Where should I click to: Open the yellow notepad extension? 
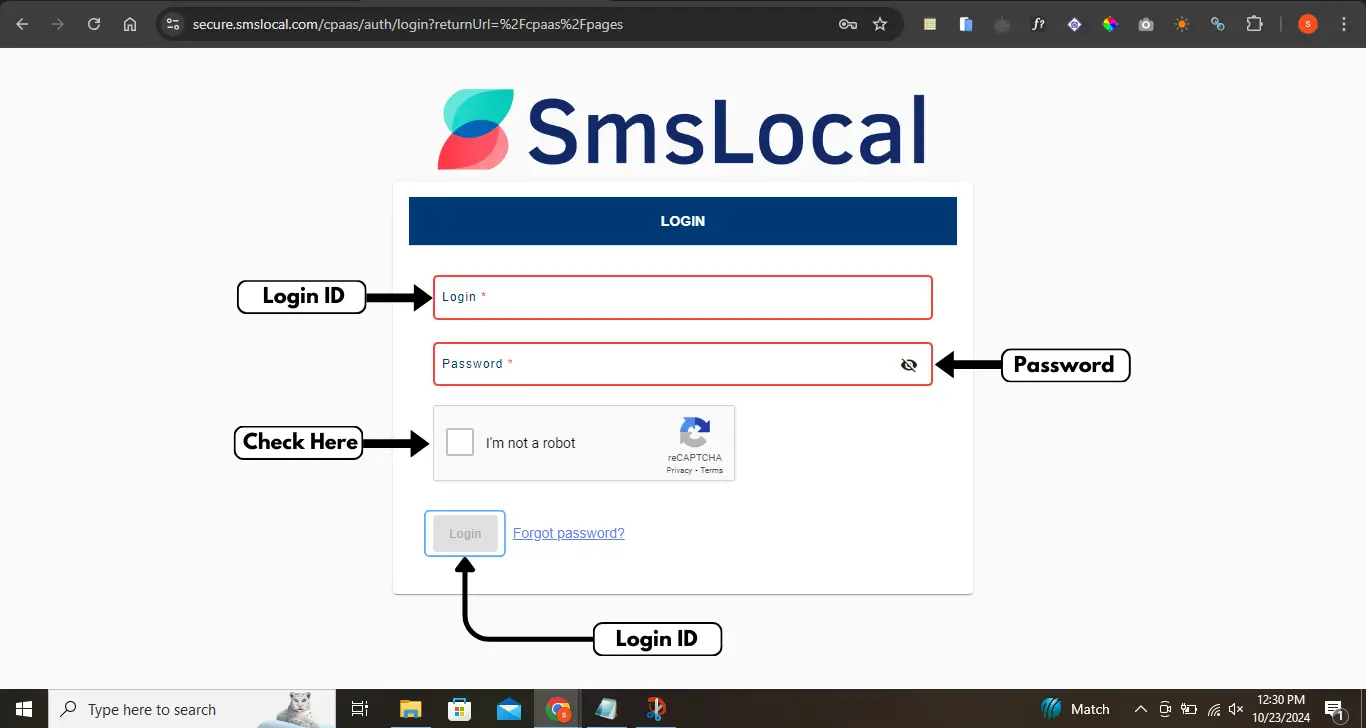(930, 24)
